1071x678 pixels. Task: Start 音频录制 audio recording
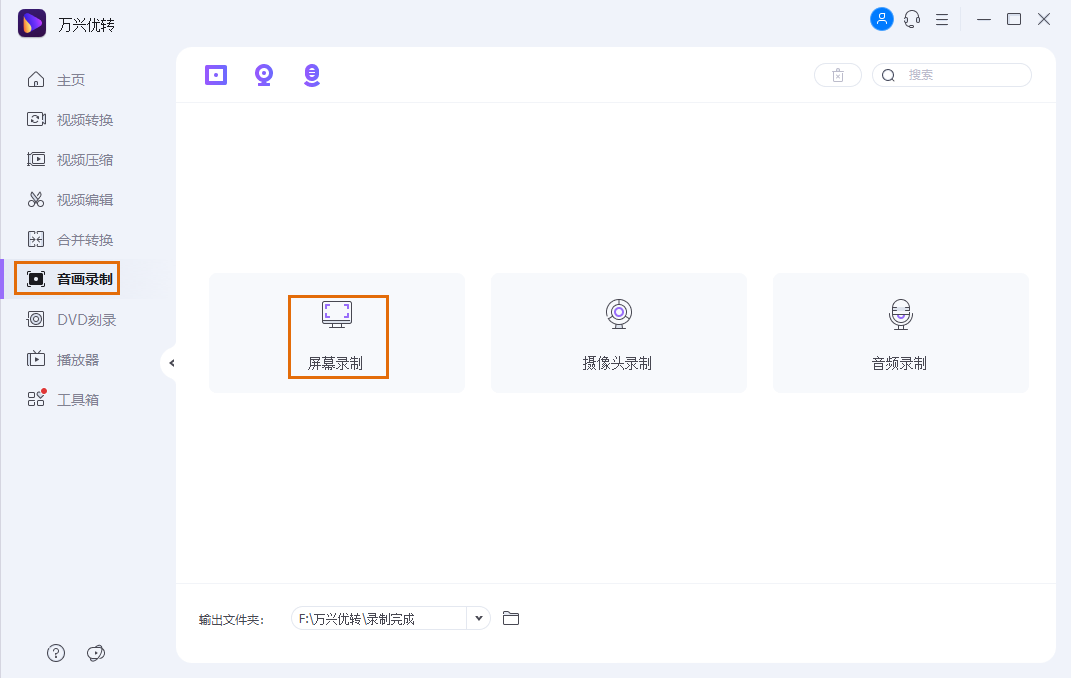(x=900, y=333)
